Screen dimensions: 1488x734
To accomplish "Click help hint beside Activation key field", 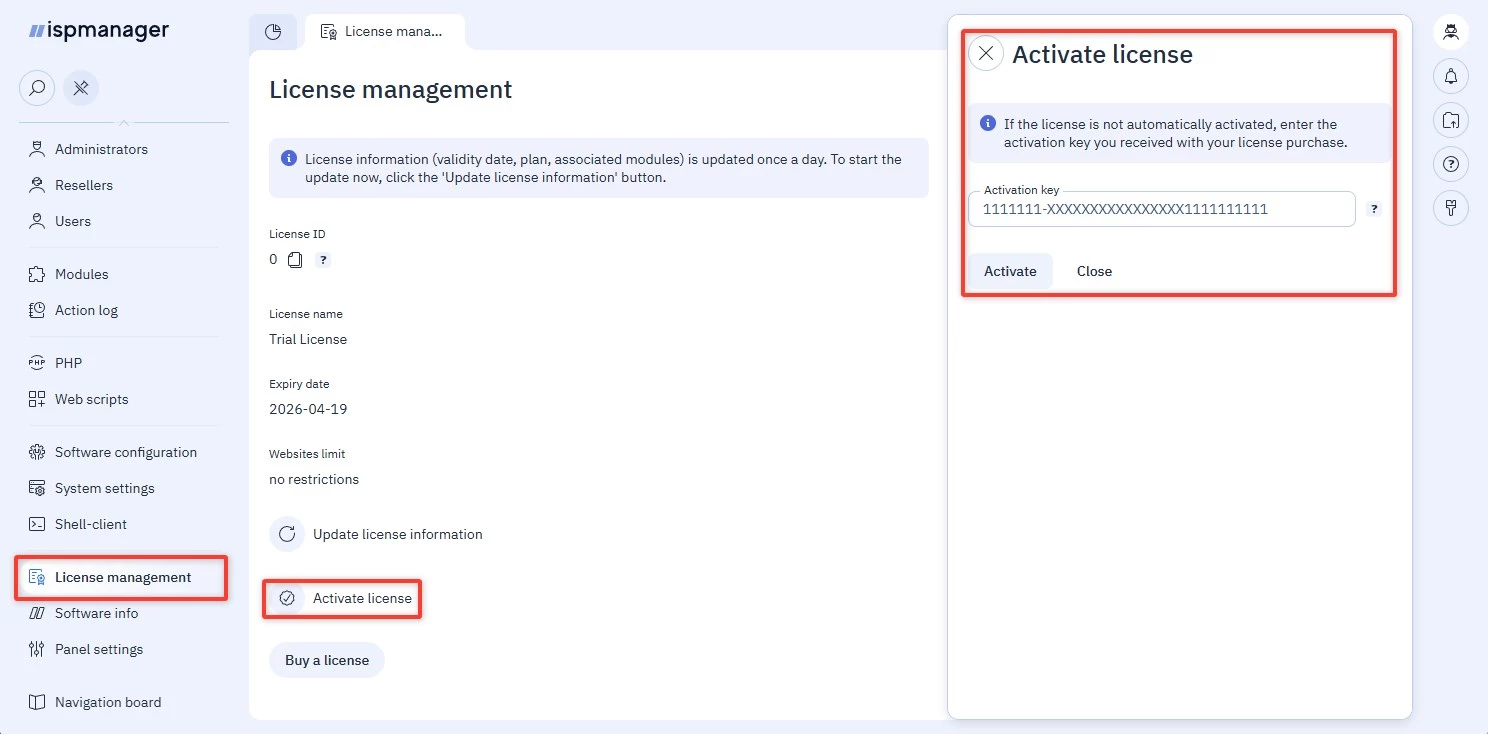I will tap(1374, 210).
